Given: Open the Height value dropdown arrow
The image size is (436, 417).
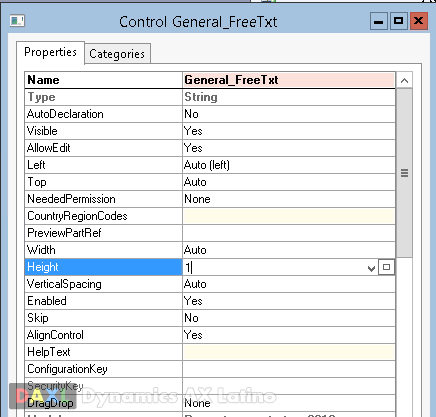Looking at the screenshot, I should pos(371,268).
